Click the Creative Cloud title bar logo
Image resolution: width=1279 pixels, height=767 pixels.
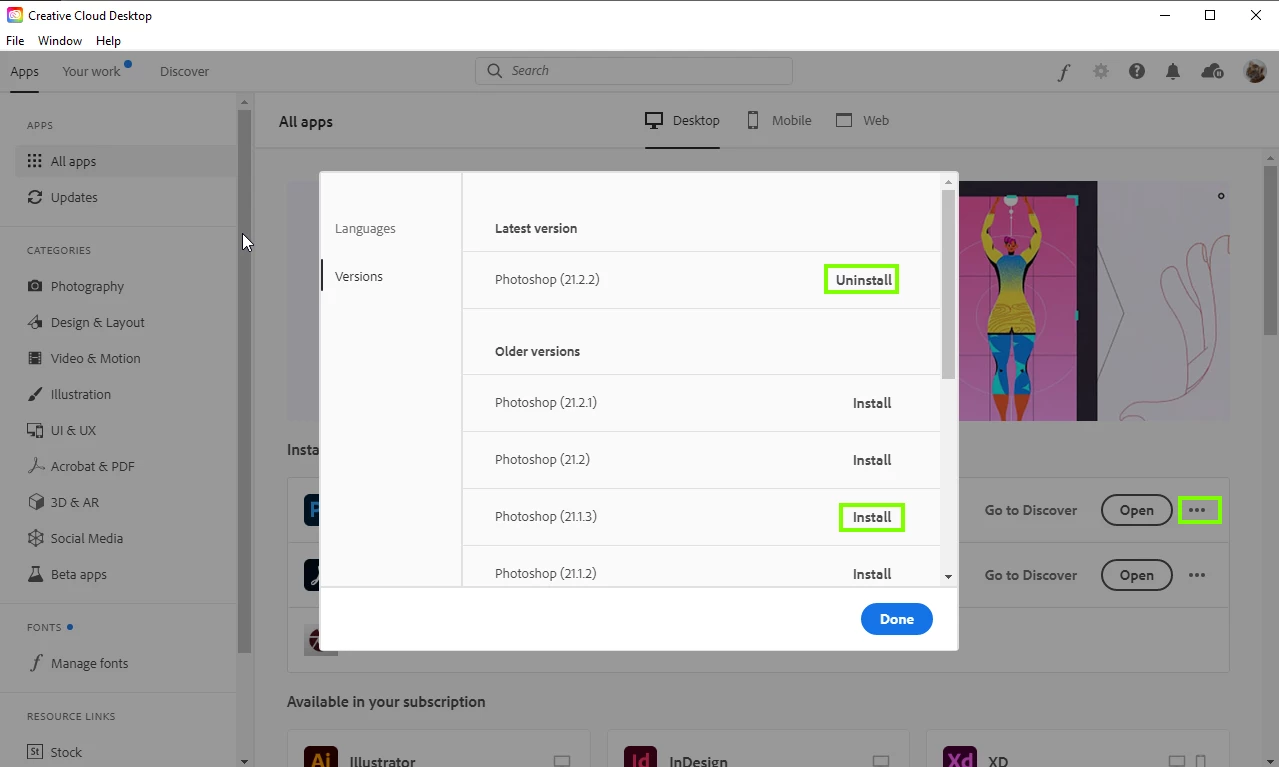[x=15, y=15]
